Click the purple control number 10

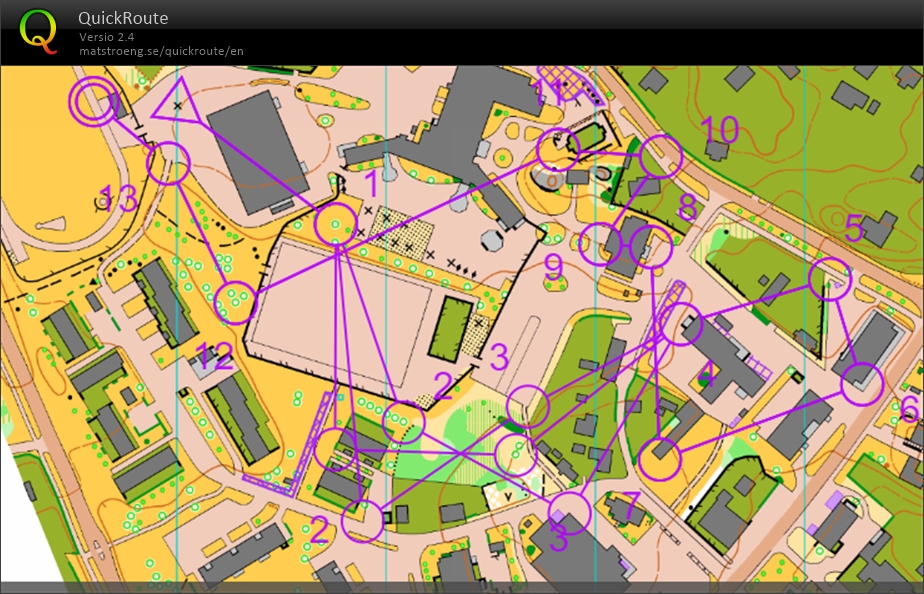pyautogui.click(x=719, y=129)
